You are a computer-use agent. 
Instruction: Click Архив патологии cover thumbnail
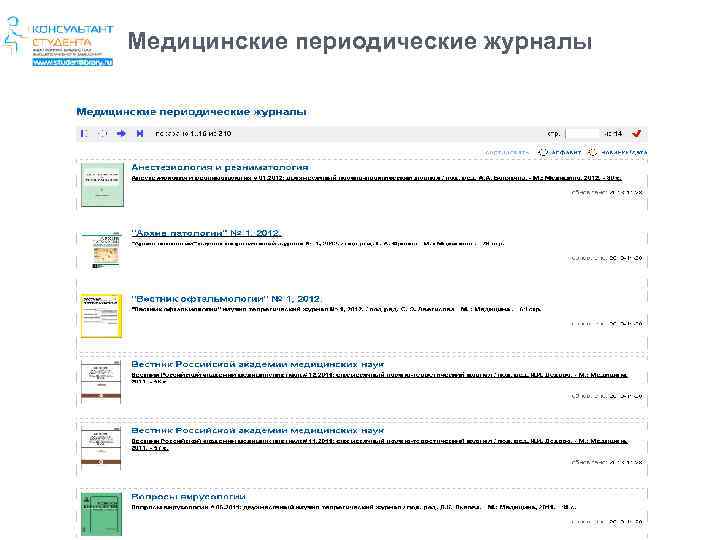(x=102, y=251)
